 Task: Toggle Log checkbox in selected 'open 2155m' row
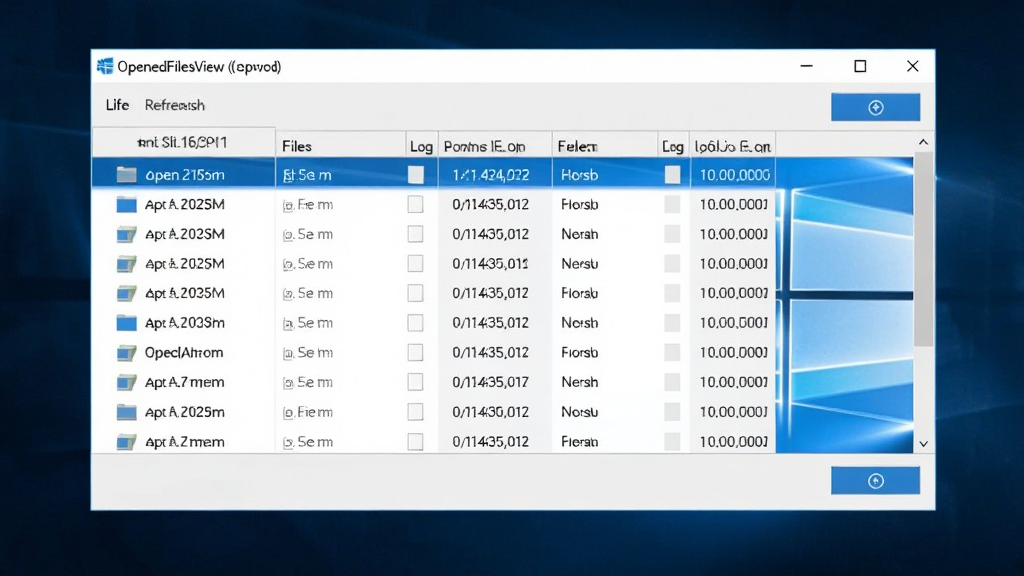(x=415, y=174)
